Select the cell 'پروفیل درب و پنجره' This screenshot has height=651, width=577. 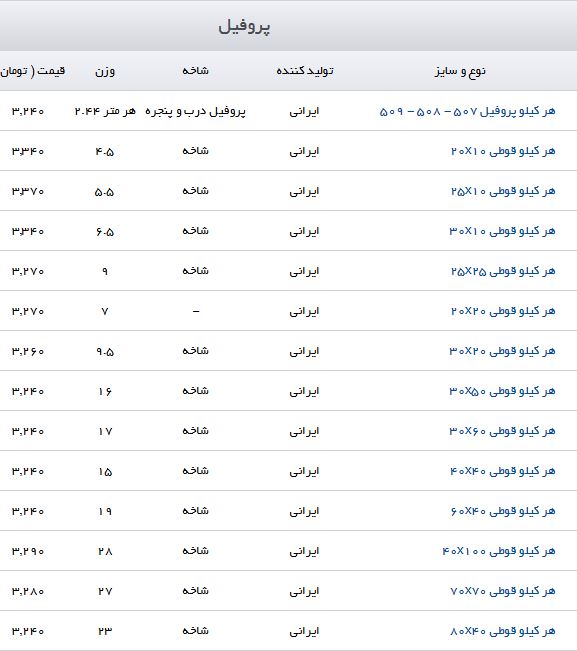pos(195,112)
